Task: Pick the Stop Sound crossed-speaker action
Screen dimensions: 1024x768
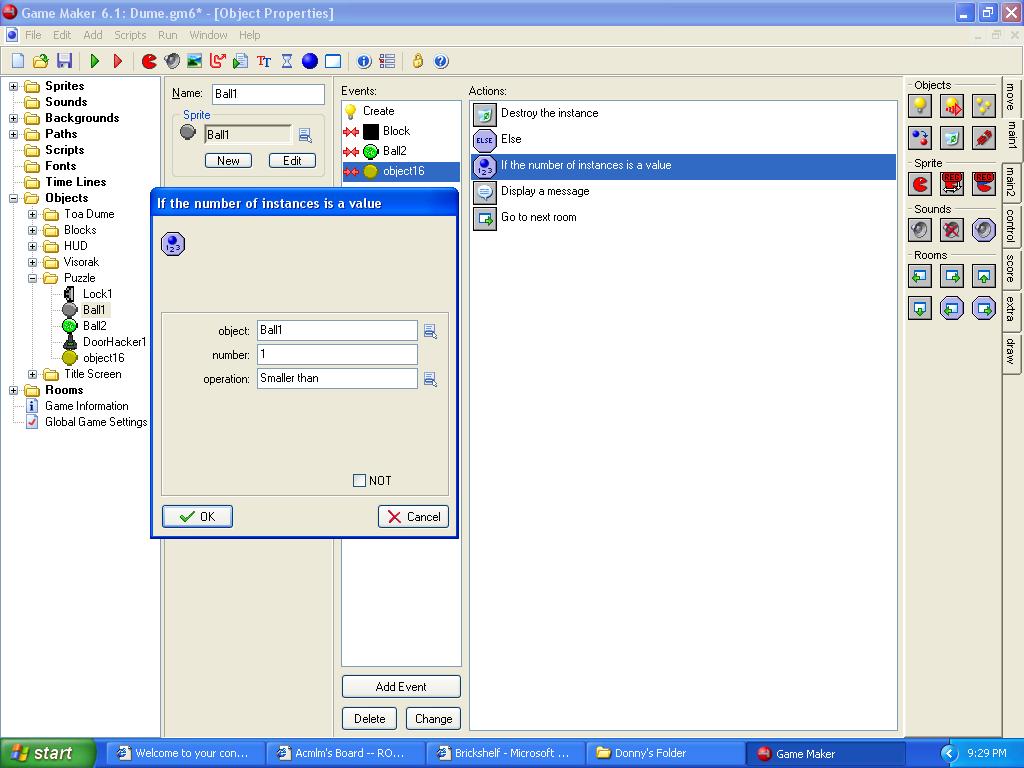Action: tap(952, 230)
